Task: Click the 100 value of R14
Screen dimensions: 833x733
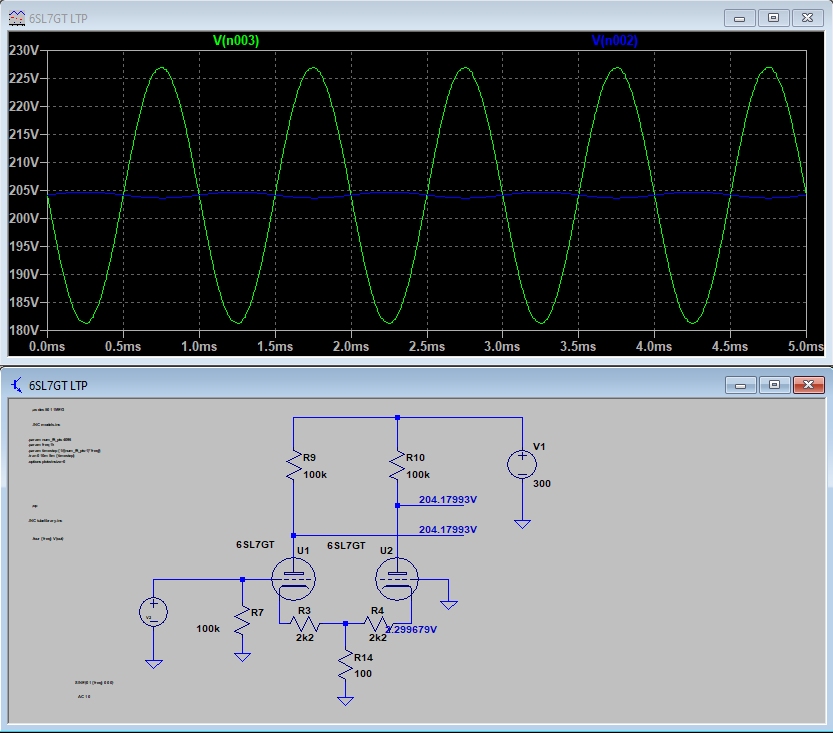Action: (363, 674)
